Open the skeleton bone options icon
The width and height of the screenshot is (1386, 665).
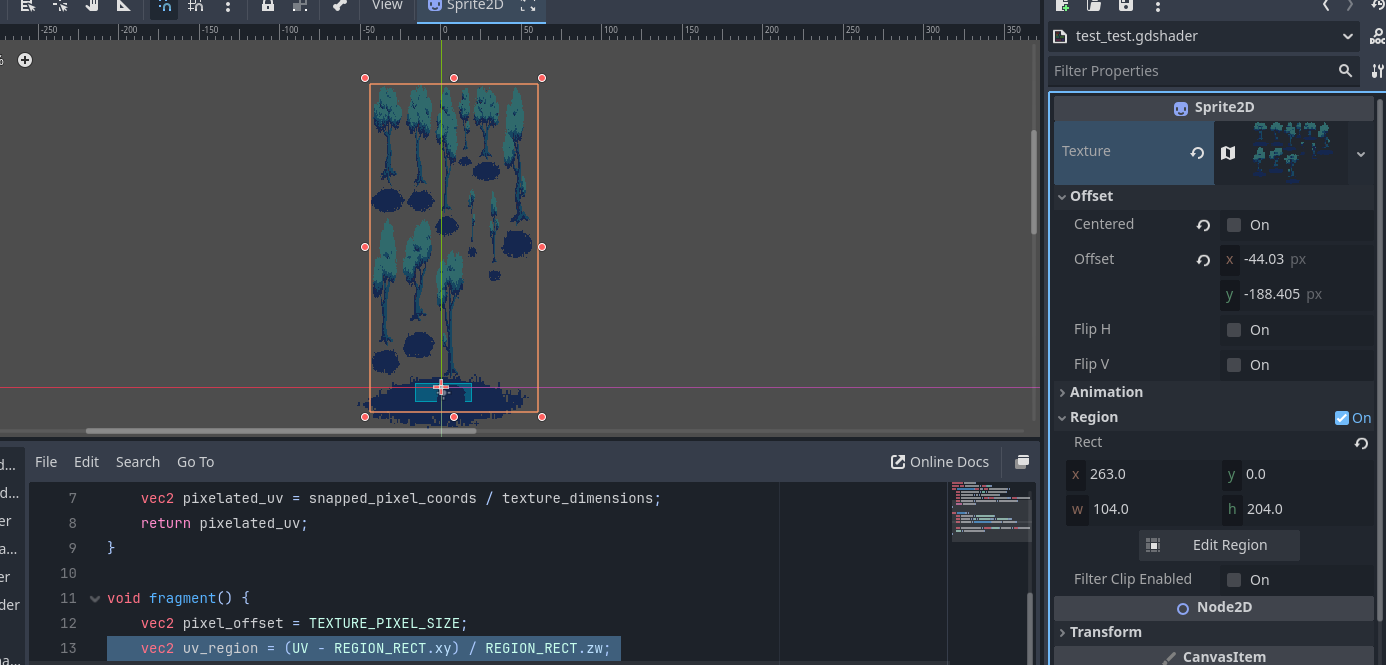(340, 6)
